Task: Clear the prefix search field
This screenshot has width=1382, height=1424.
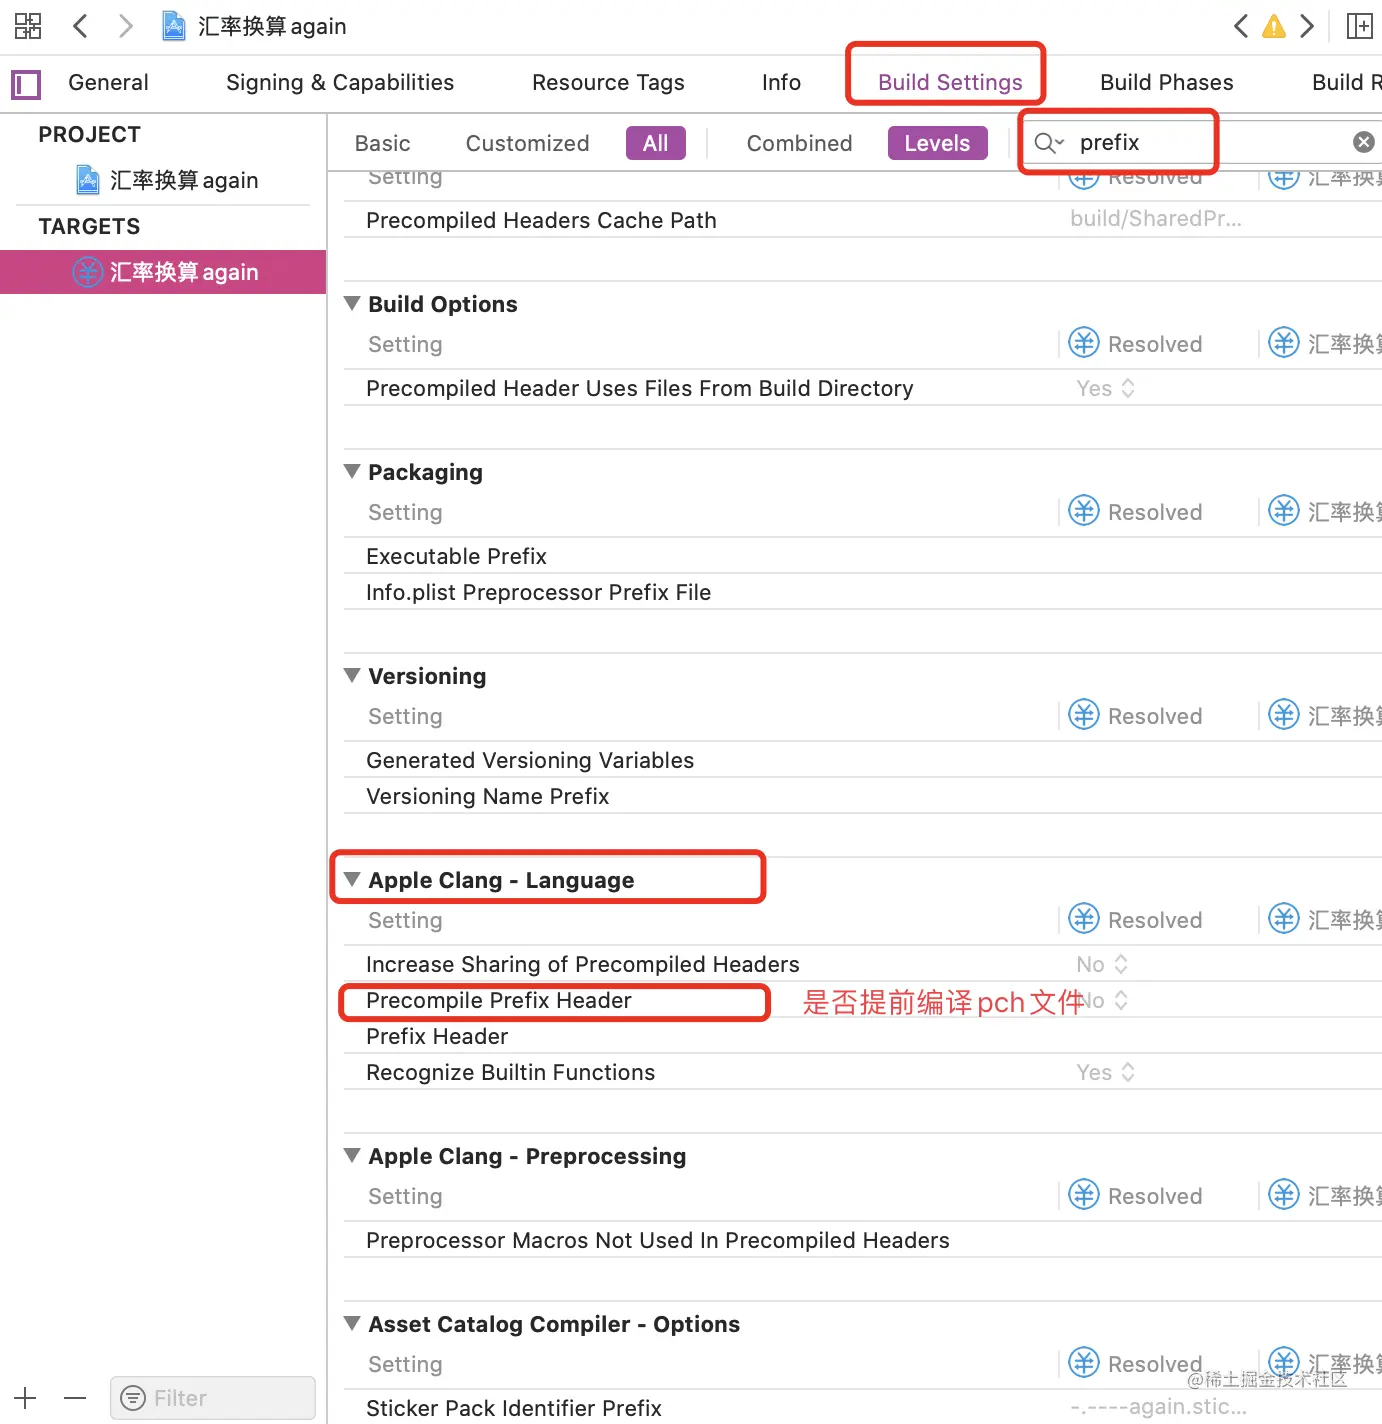Action: click(x=1364, y=142)
